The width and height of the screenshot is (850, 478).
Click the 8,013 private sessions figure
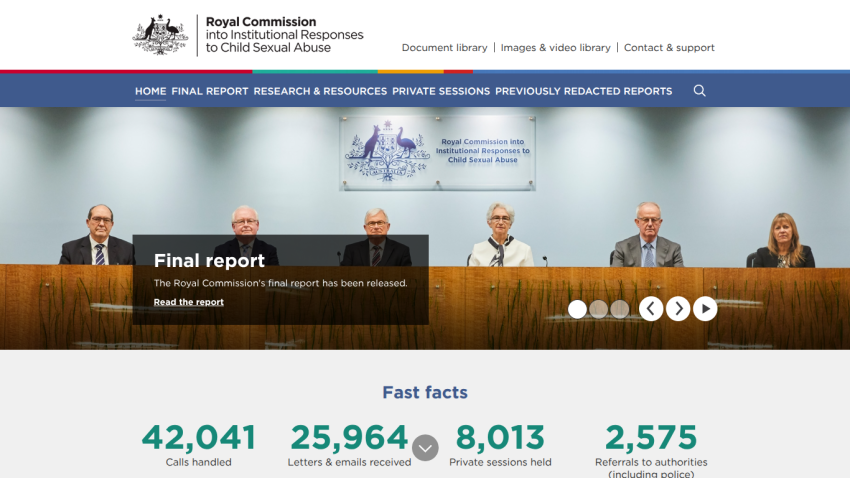500,437
